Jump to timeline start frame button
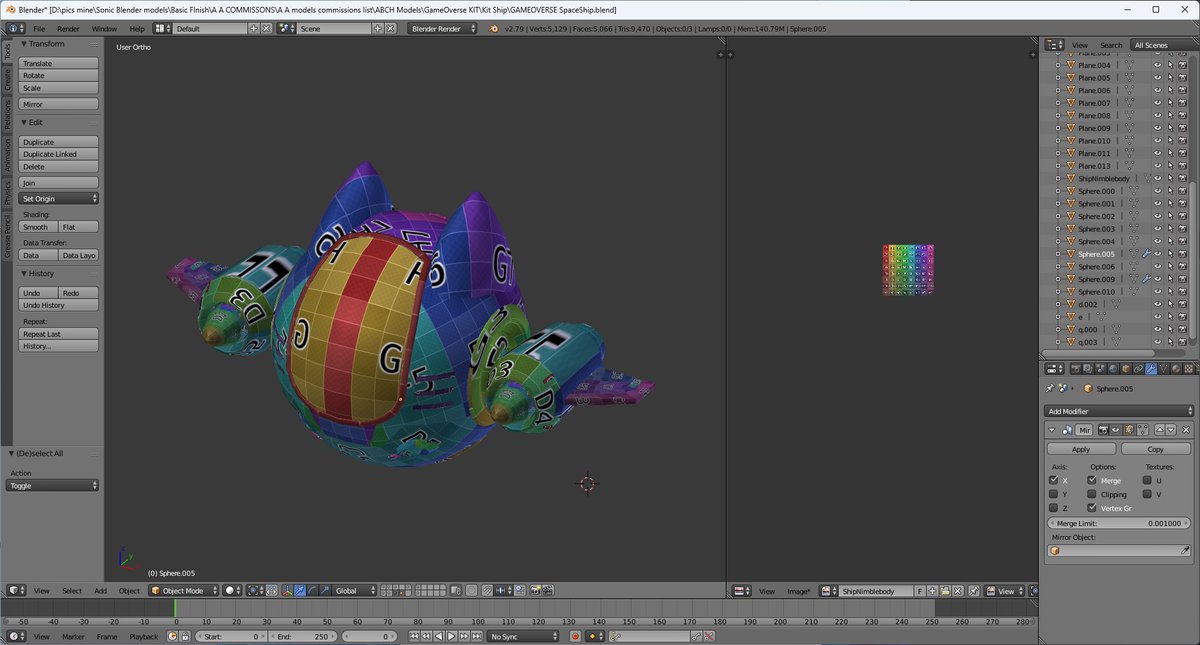1200x645 pixels. tap(414, 636)
